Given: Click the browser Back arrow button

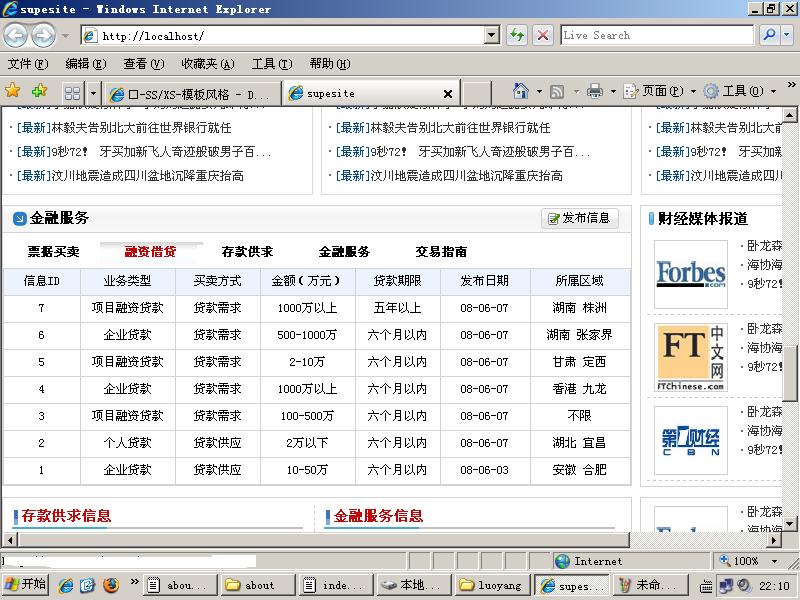Looking at the screenshot, I should pos(15,36).
